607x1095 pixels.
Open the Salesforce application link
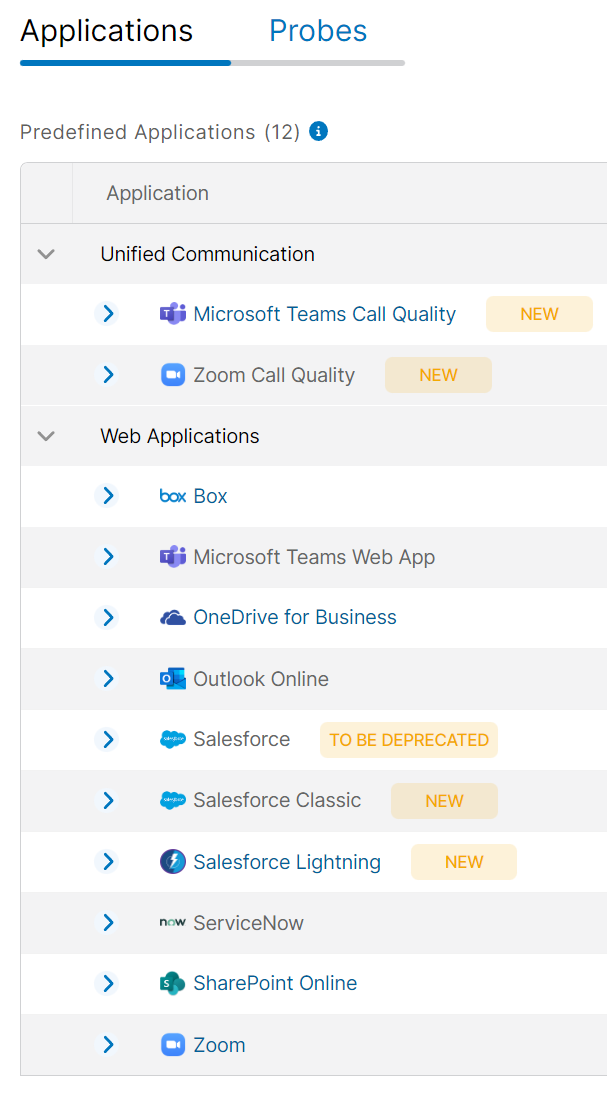[241, 740]
